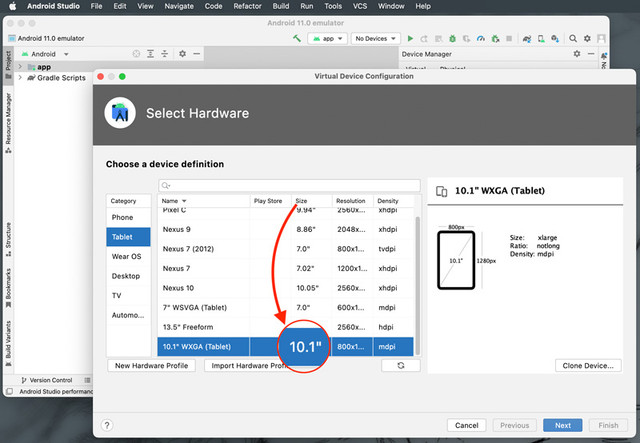Open IDE settings gear in main toolbar
640x443 pixels.
click(587, 38)
